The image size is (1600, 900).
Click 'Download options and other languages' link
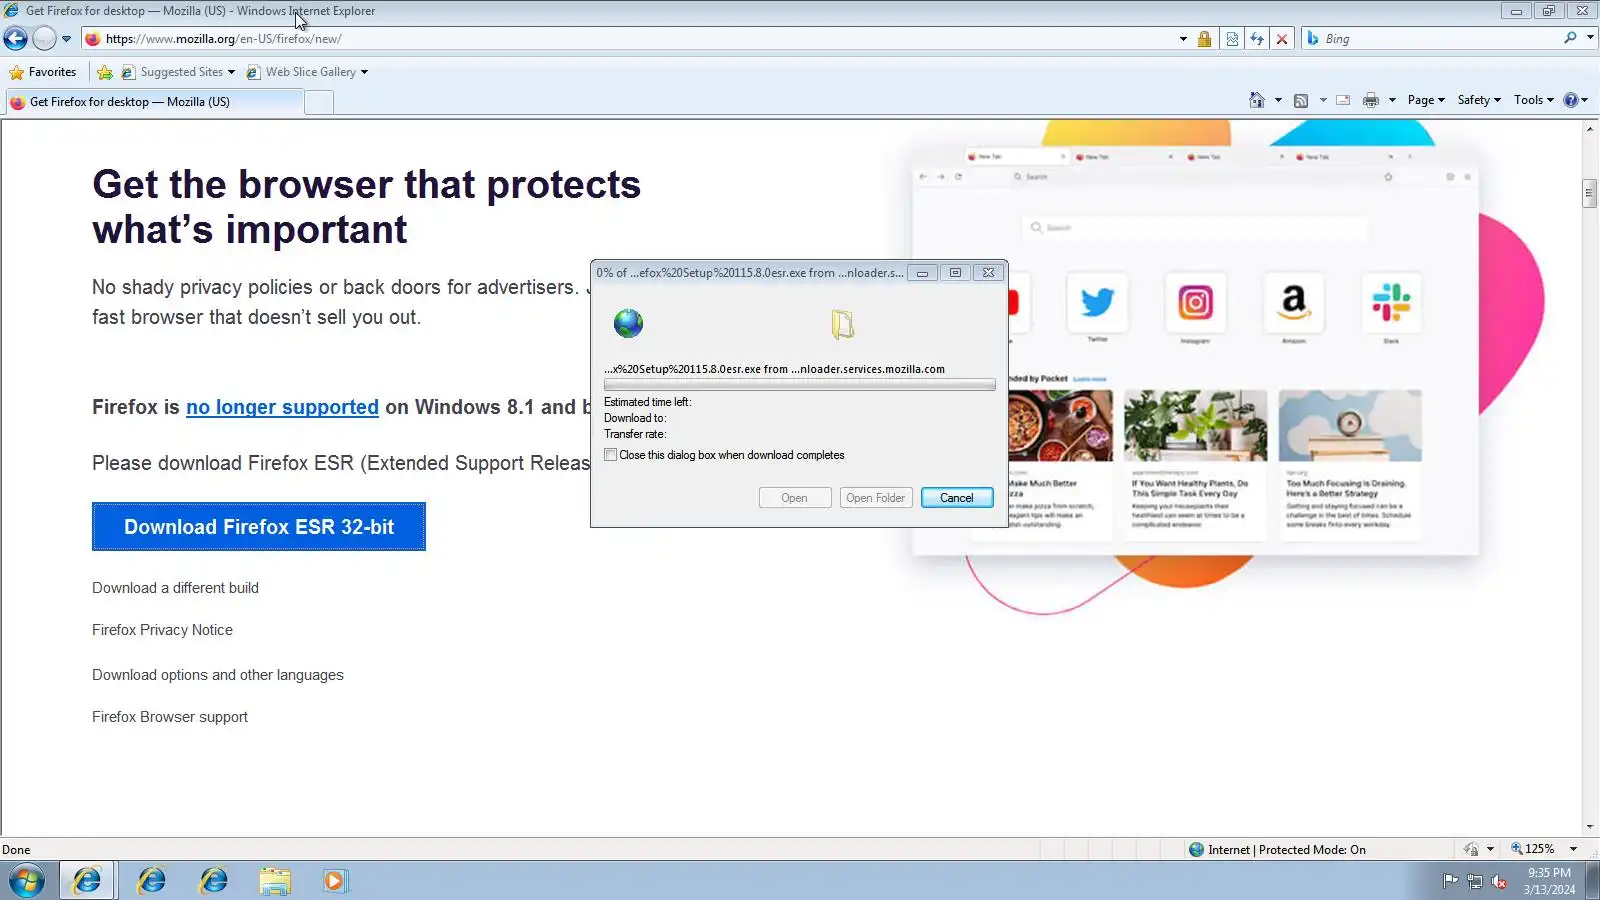[x=218, y=675]
